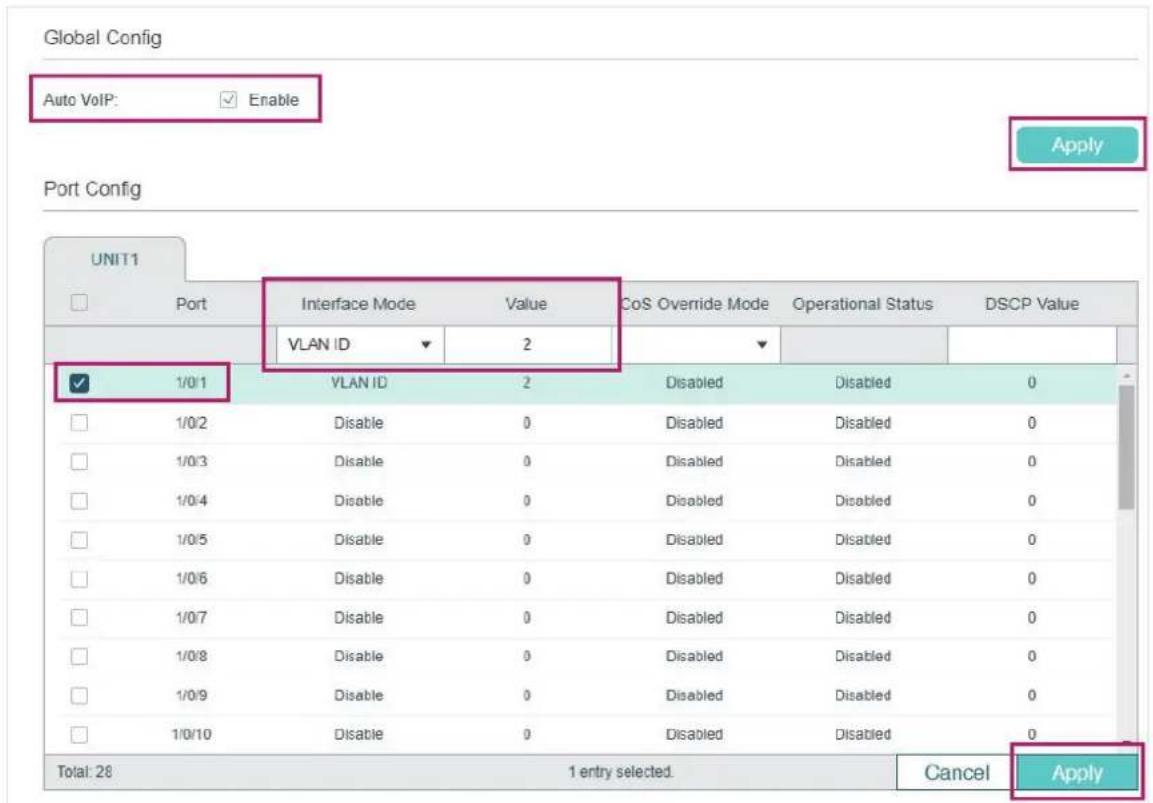Uncheck the port 1/0/1 checkbox
1153x803 pixels.
(79, 383)
